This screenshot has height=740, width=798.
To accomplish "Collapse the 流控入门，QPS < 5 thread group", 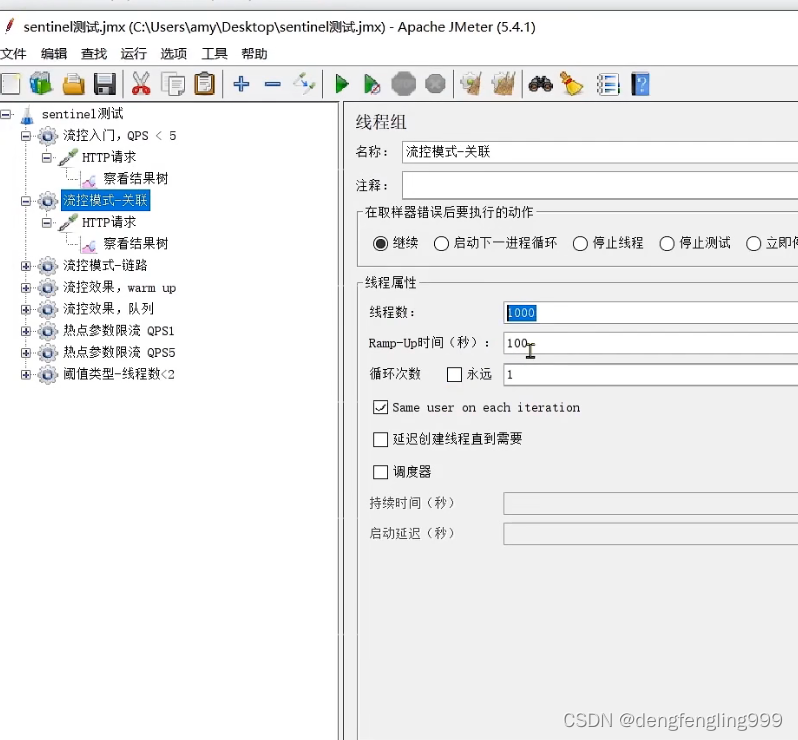I will (x=25, y=136).
